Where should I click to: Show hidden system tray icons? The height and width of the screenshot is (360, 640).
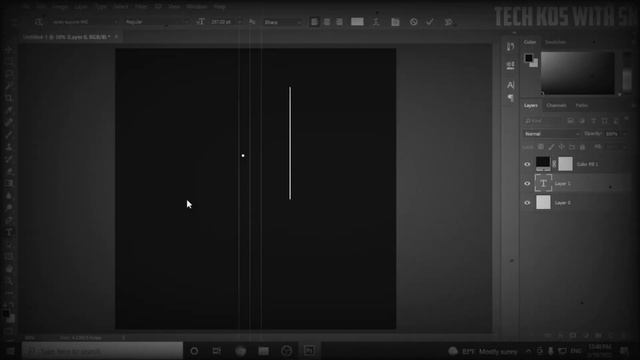pos(529,351)
